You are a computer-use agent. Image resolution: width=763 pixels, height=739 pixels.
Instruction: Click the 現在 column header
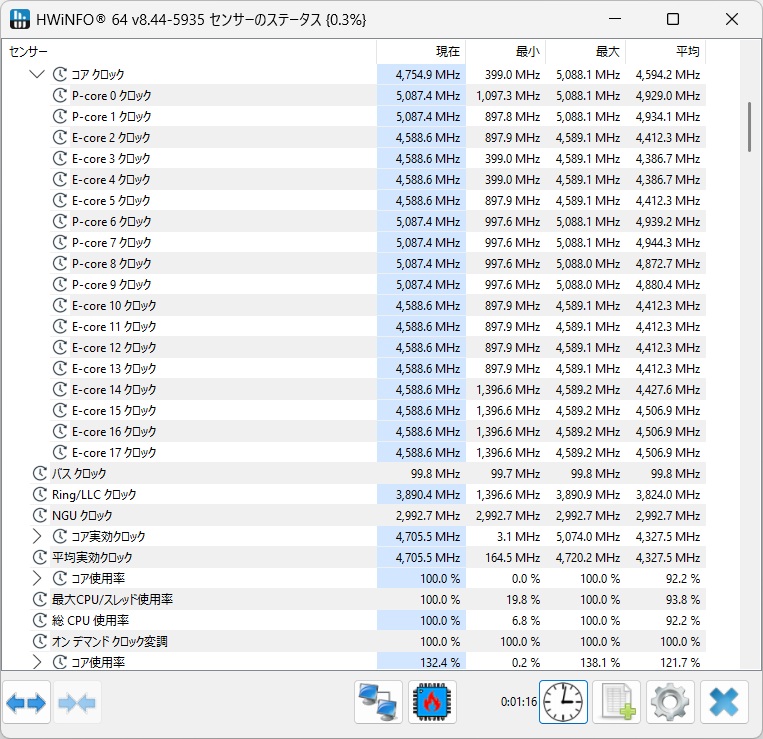click(421, 52)
